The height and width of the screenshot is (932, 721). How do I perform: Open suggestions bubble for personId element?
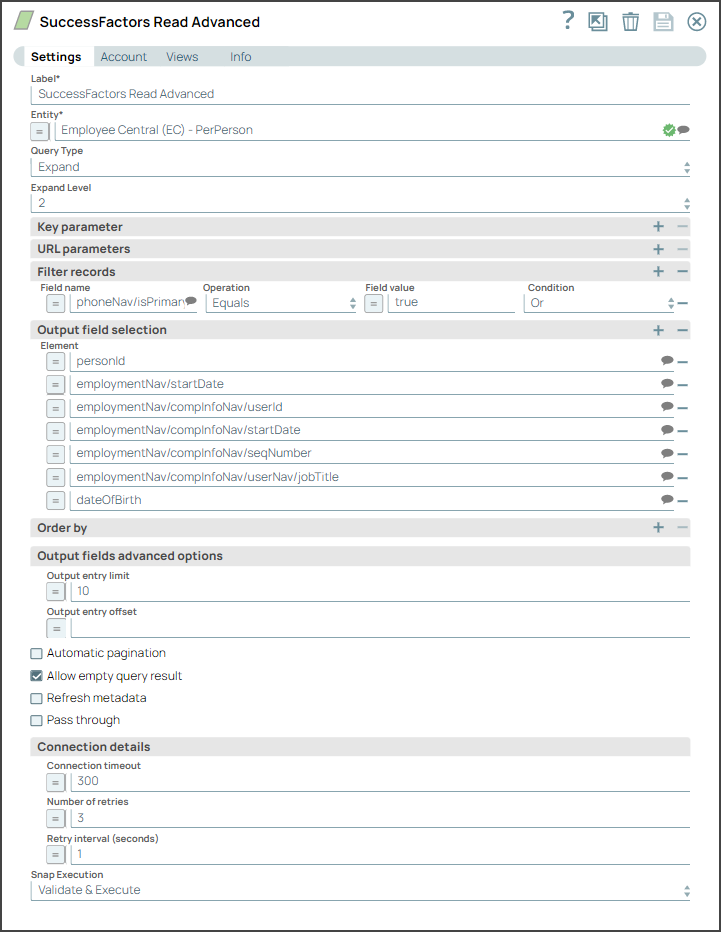(667, 360)
